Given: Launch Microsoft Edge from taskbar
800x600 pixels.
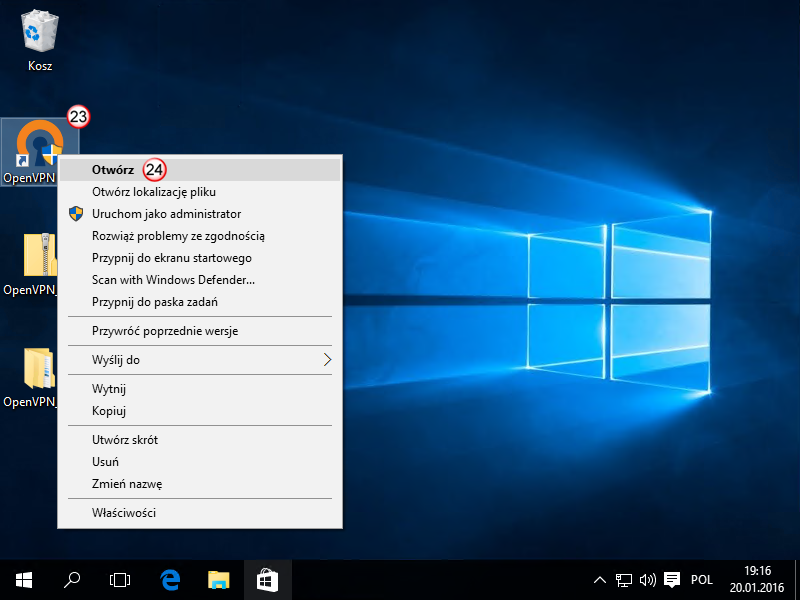Looking at the screenshot, I should [170, 580].
